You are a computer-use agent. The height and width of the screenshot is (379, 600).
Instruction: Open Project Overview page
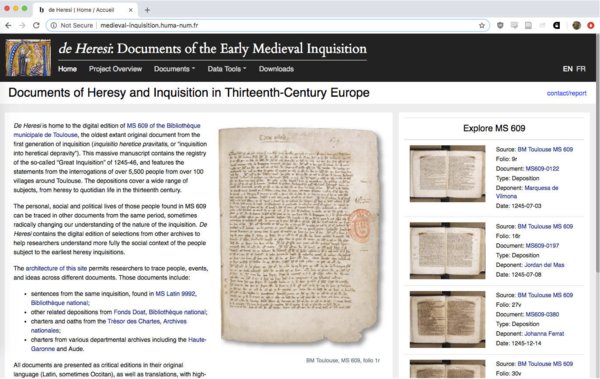coord(115,69)
